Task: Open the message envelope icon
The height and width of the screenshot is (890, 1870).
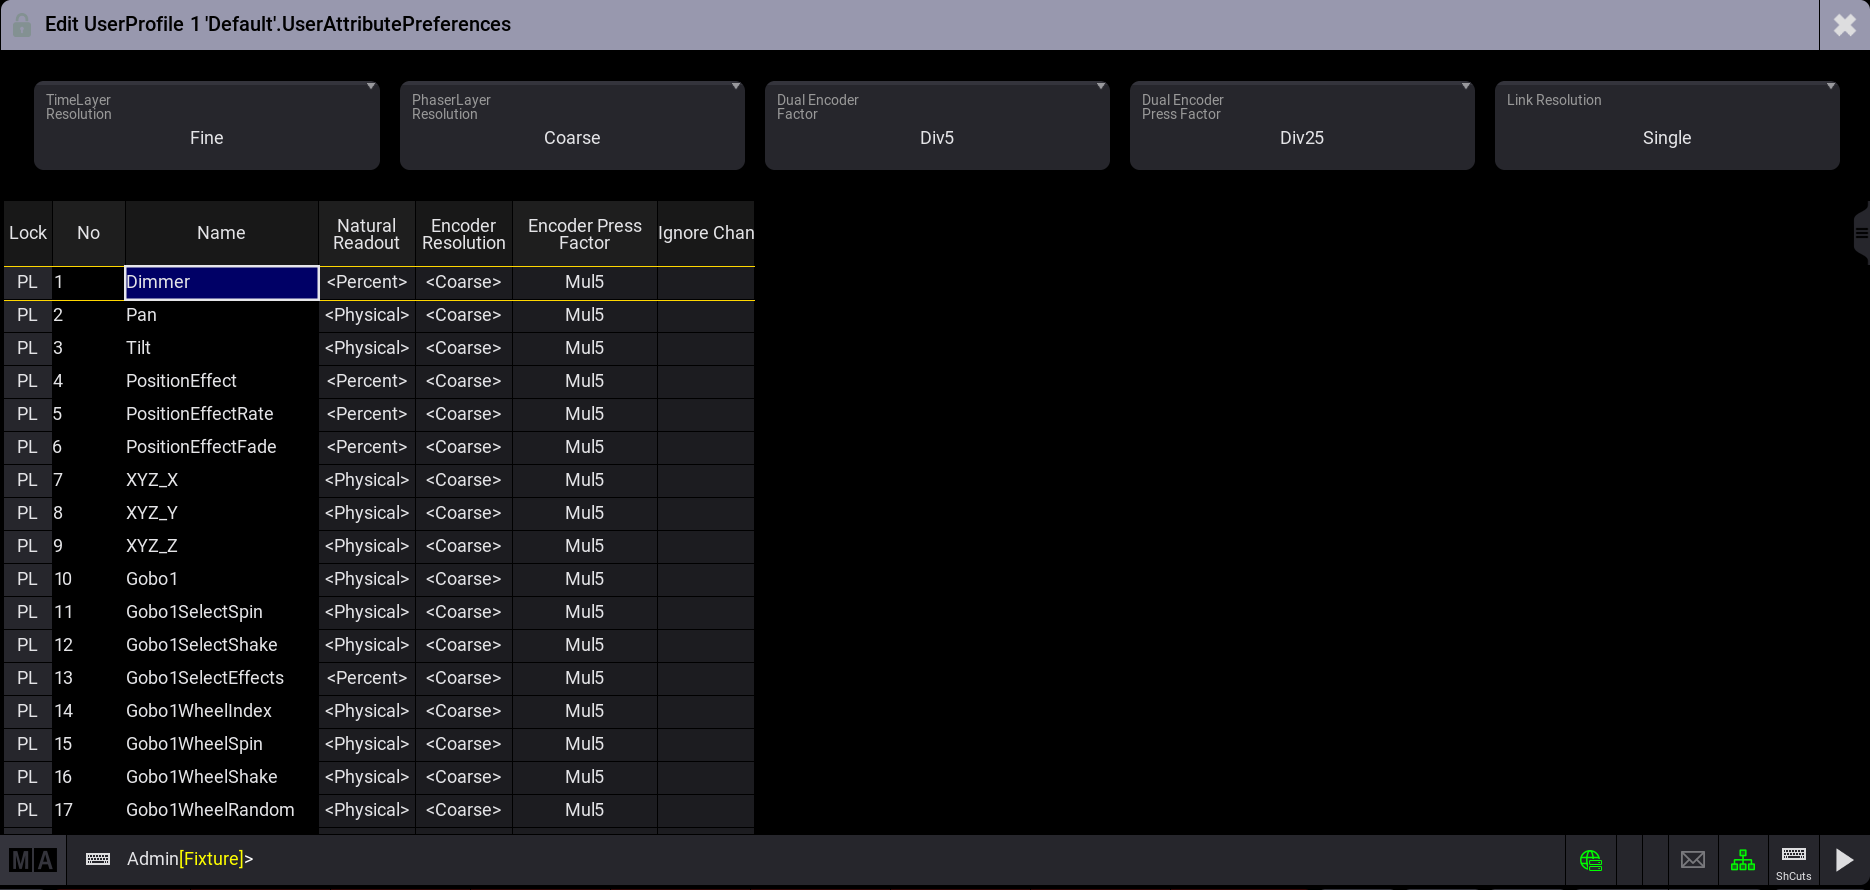Action: pyautogui.click(x=1693, y=860)
